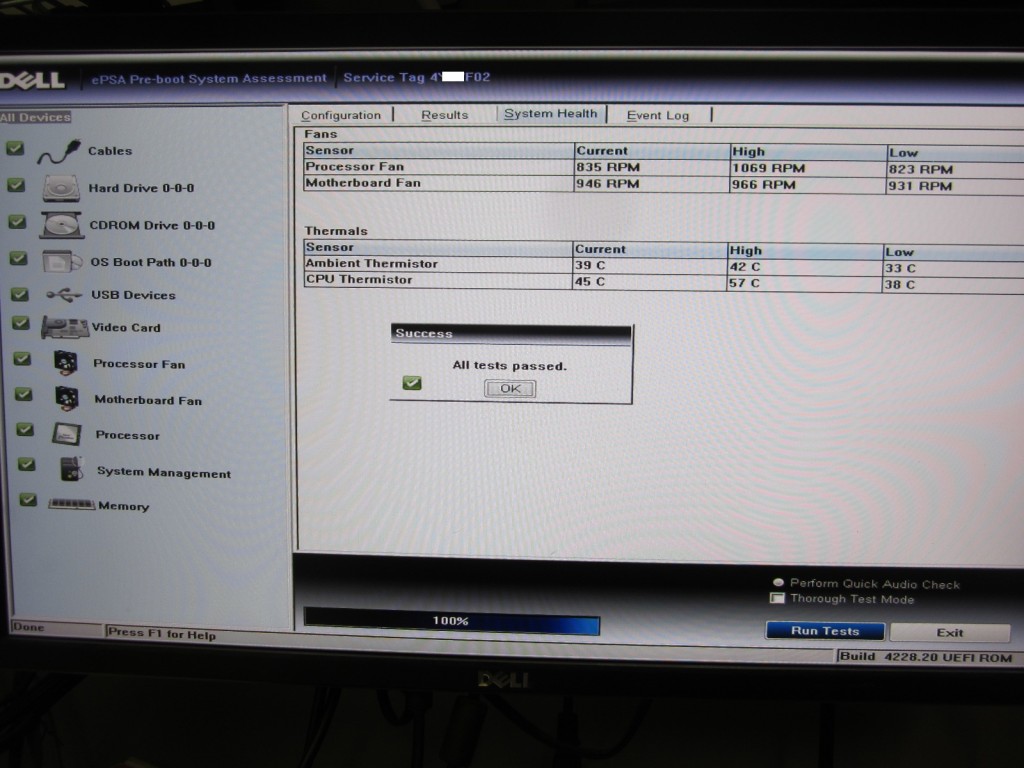Click the Cables device label
Image resolution: width=1024 pixels, height=768 pixels.
(x=110, y=151)
